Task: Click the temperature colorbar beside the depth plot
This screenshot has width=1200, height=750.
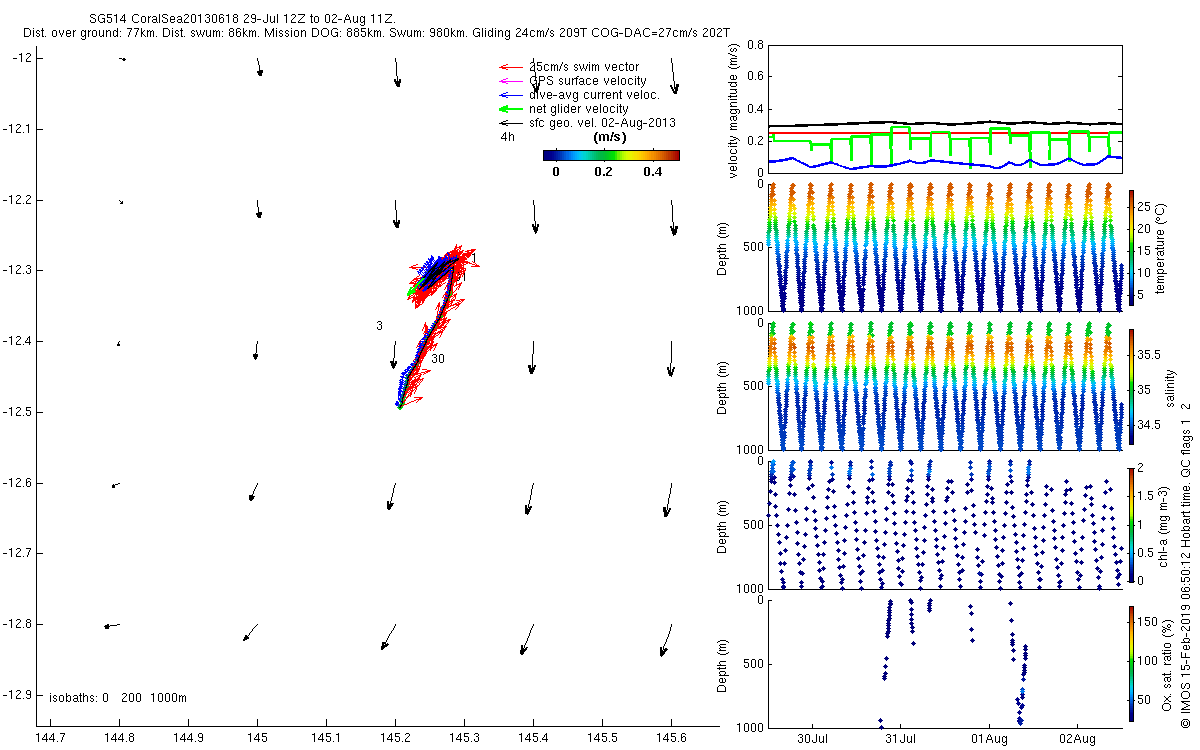Action: pos(1132,249)
